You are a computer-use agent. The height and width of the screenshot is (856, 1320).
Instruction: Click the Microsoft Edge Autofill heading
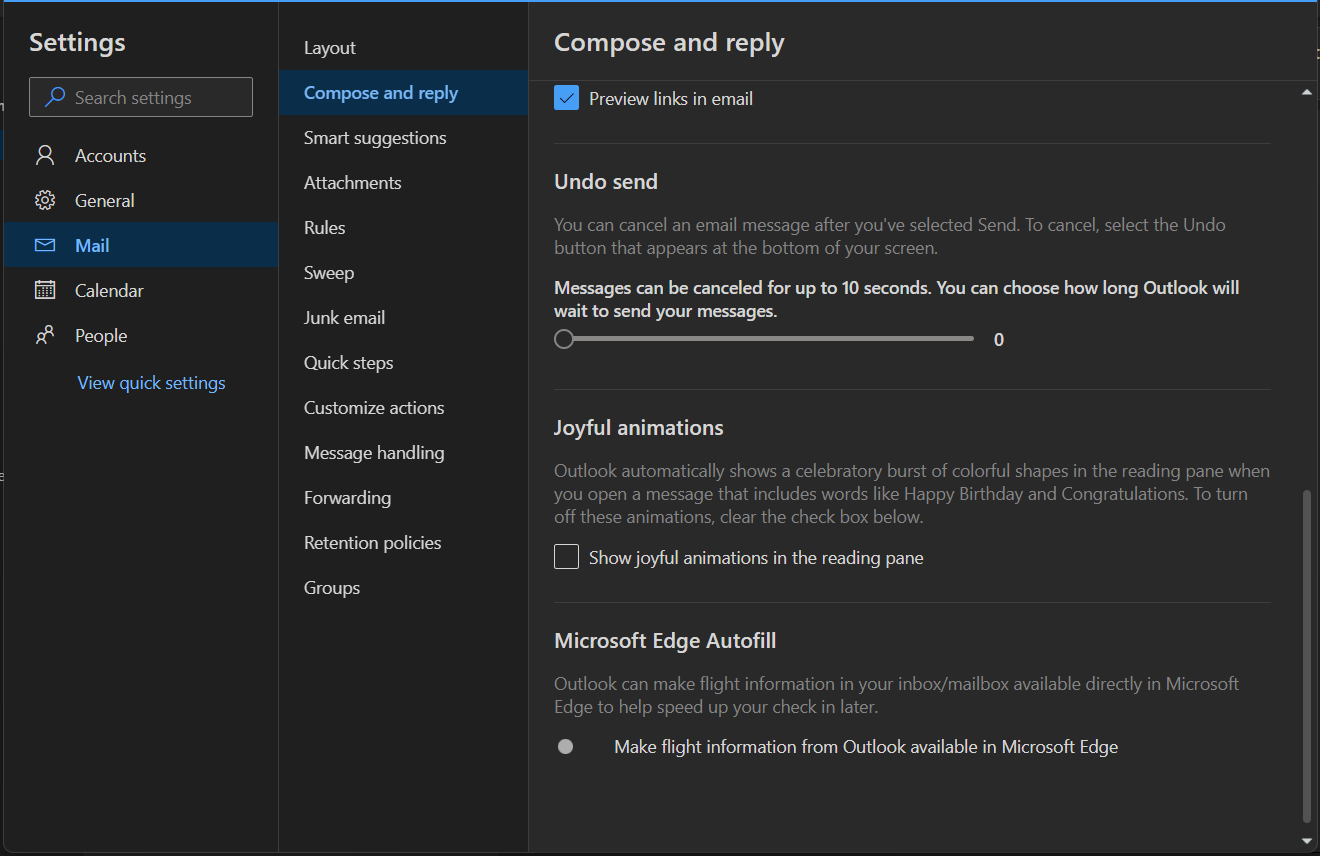point(665,640)
